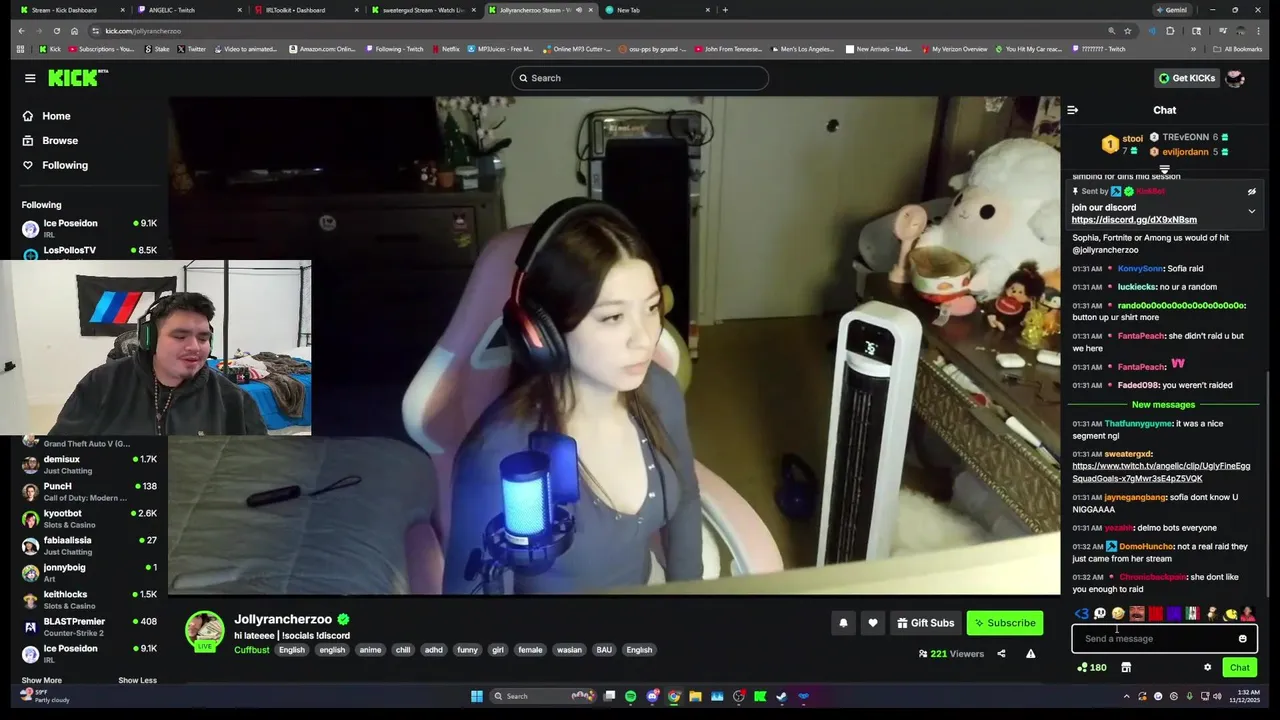Click the green Chat send button
Screen dimensions: 1280x720
tap(1239, 667)
